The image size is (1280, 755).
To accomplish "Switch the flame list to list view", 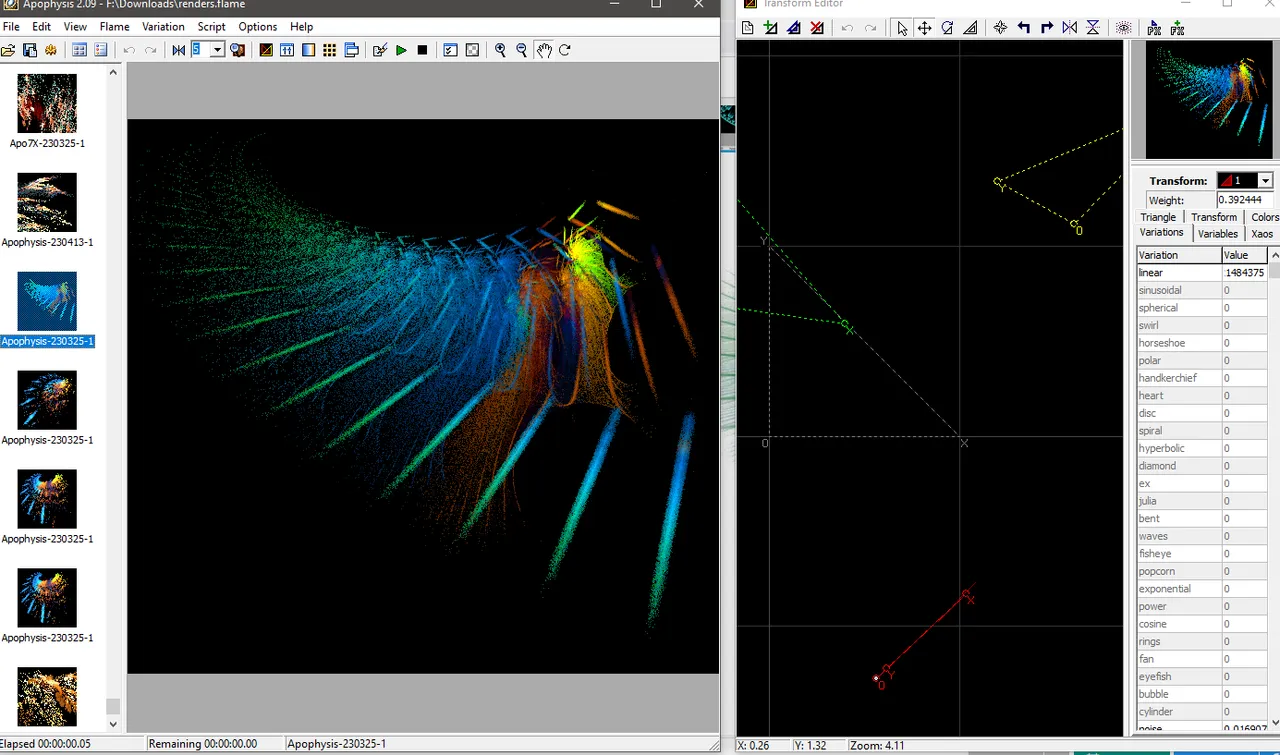I will 100,50.
